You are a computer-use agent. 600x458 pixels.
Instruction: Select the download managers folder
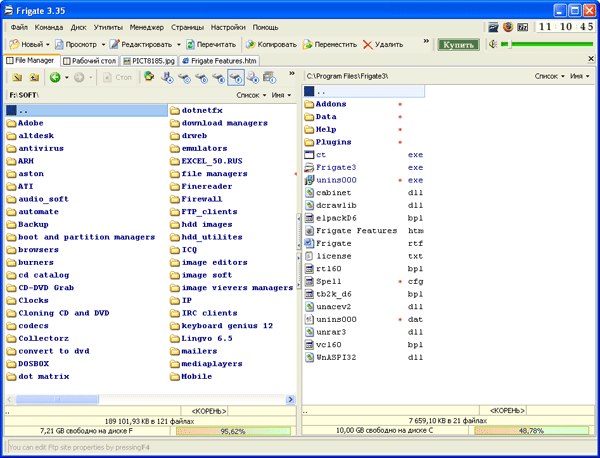(x=224, y=123)
